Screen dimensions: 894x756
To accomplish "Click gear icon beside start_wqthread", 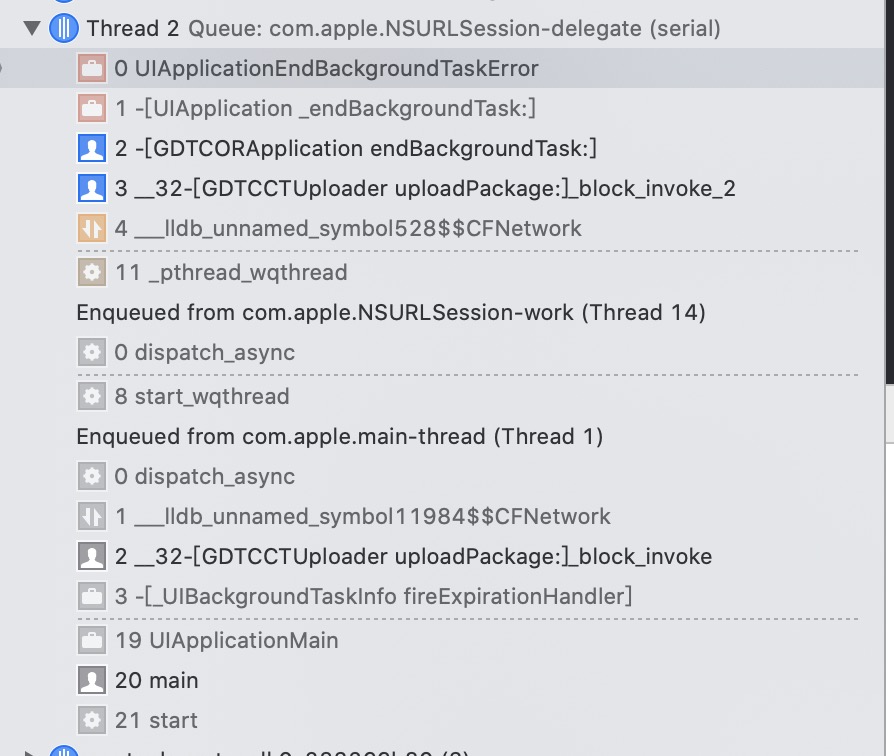I will point(92,396).
